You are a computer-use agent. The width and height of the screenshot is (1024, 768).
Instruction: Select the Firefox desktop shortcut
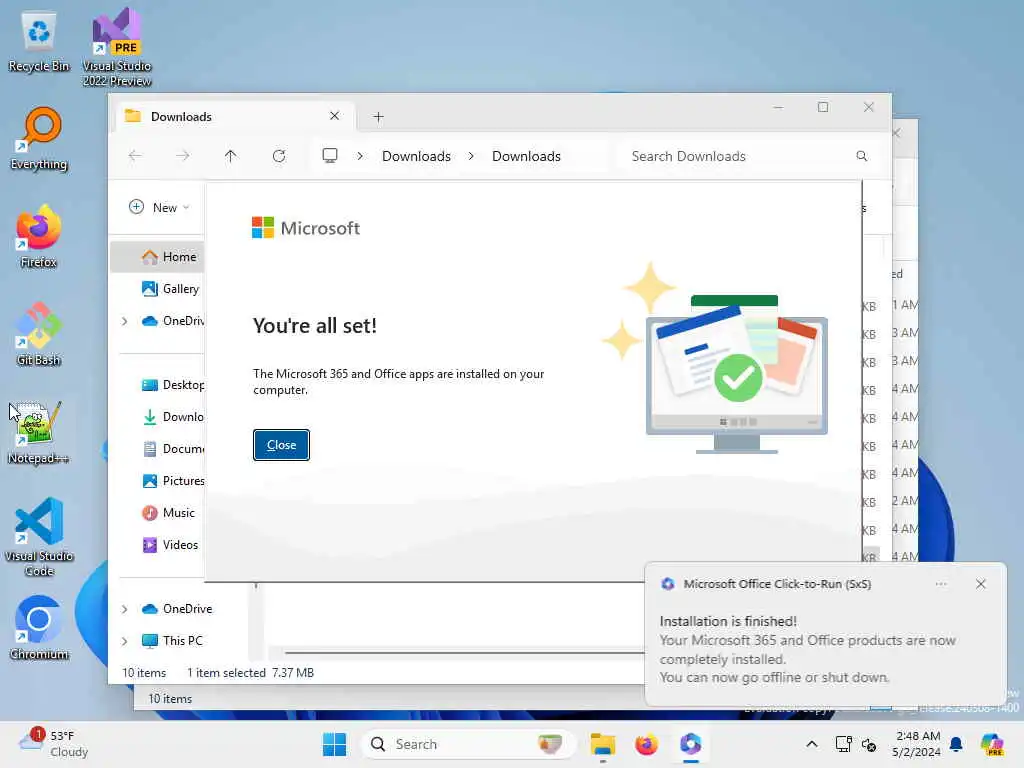39,236
